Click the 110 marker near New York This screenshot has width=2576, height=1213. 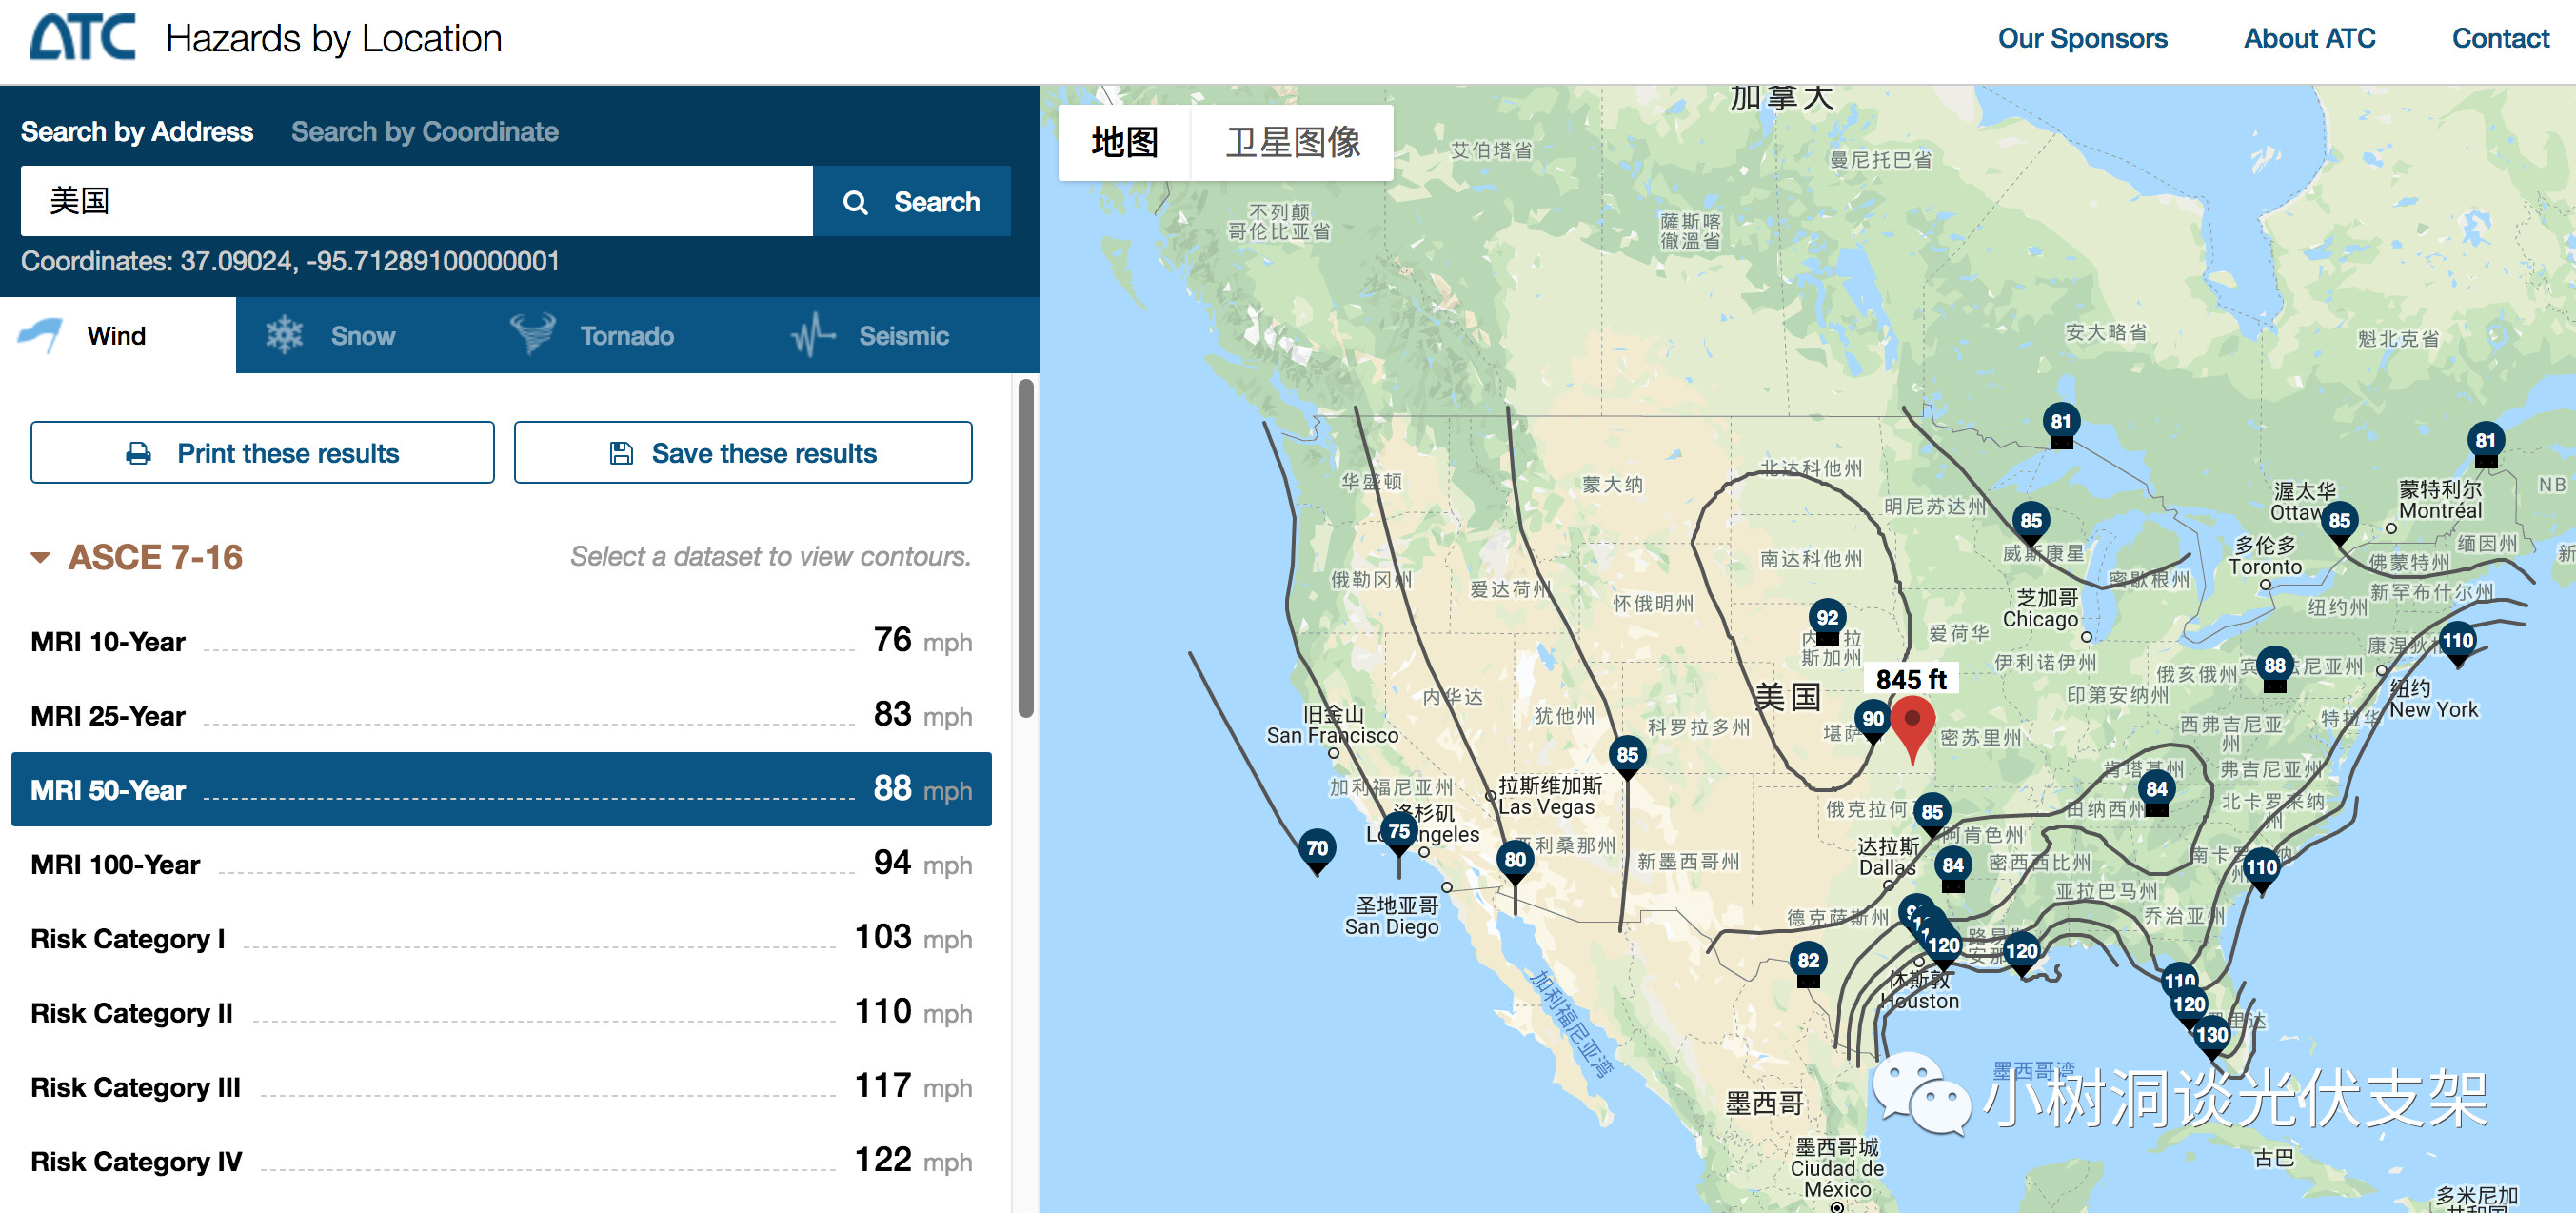(x=2457, y=643)
